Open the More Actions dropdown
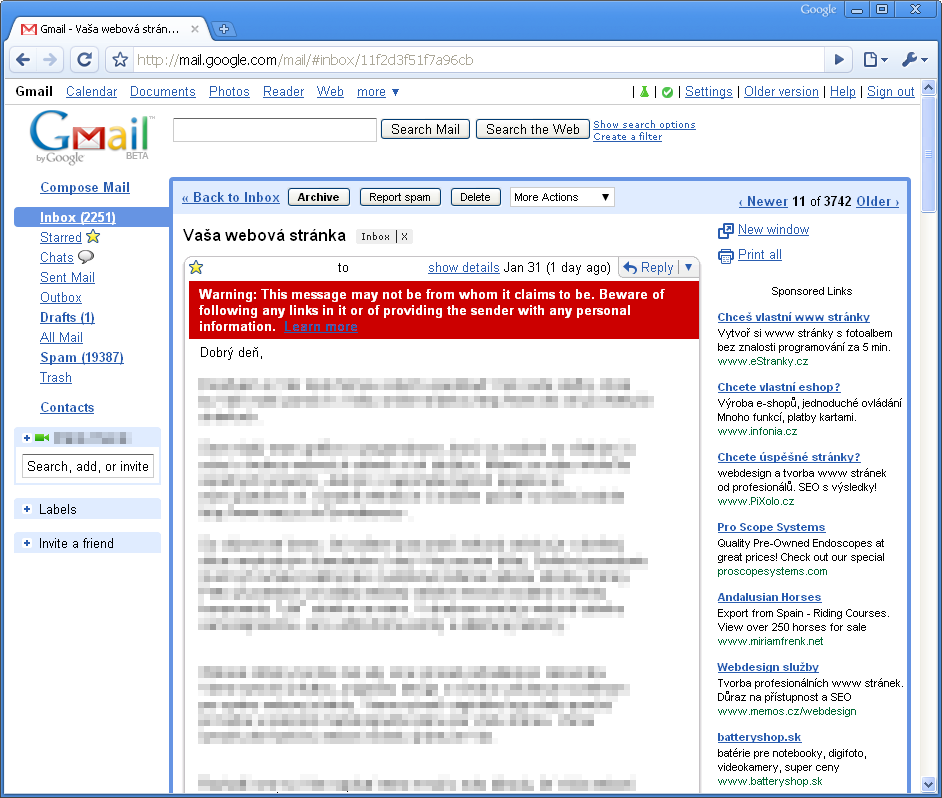 [x=562, y=197]
